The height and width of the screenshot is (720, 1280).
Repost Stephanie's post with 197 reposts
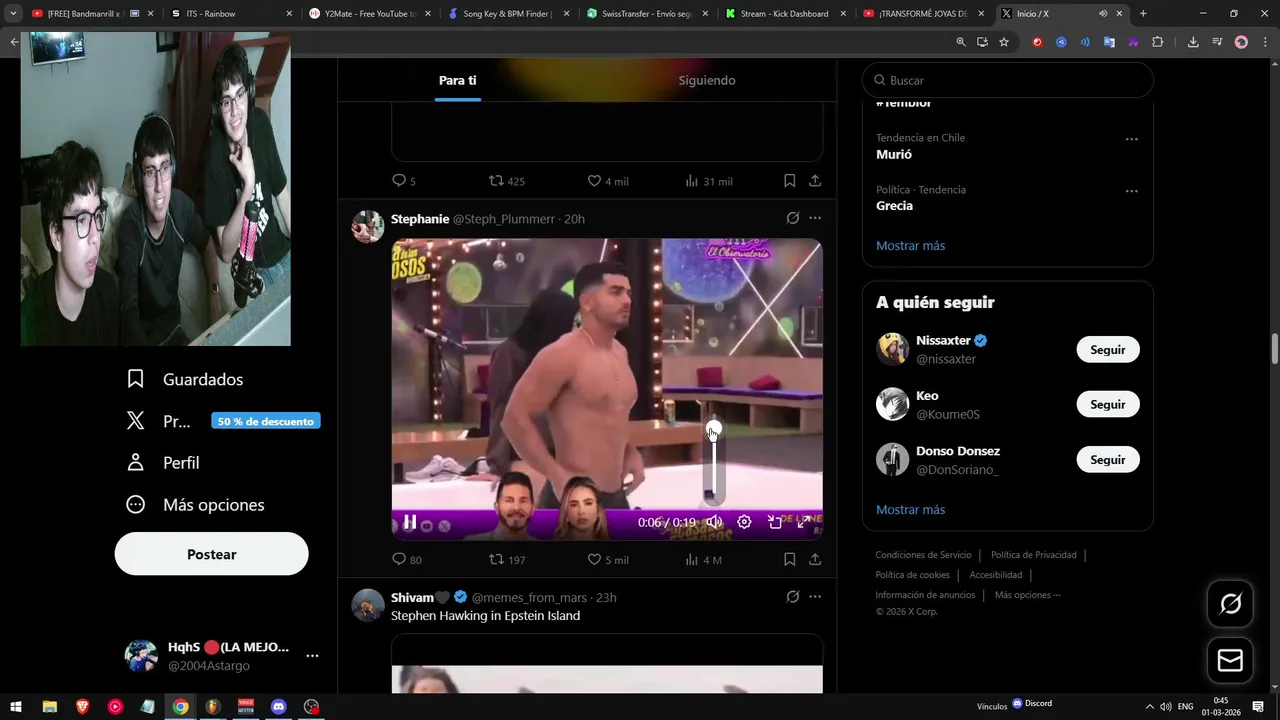pyautogui.click(x=506, y=560)
